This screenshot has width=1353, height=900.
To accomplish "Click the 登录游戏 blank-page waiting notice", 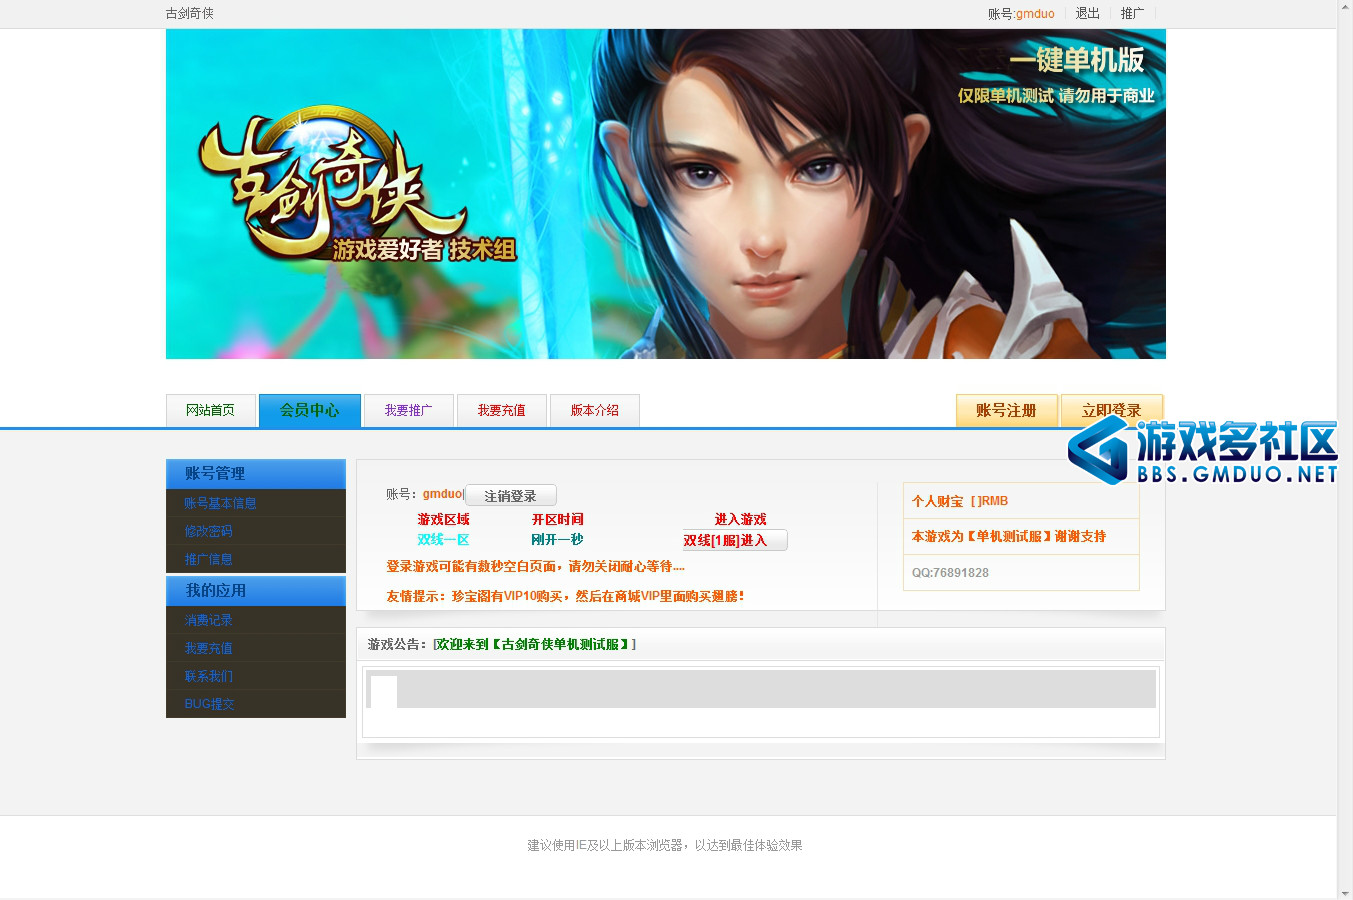I will pyautogui.click(x=536, y=566).
